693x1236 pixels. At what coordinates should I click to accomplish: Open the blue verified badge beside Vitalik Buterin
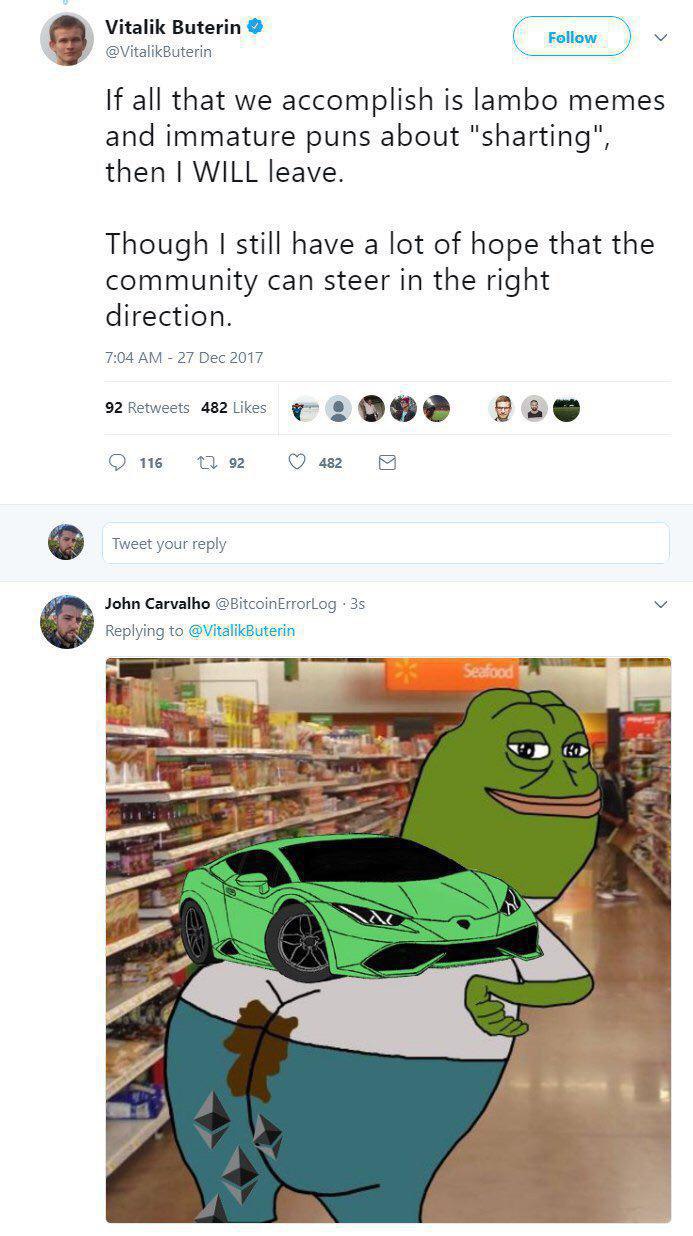tap(256, 28)
